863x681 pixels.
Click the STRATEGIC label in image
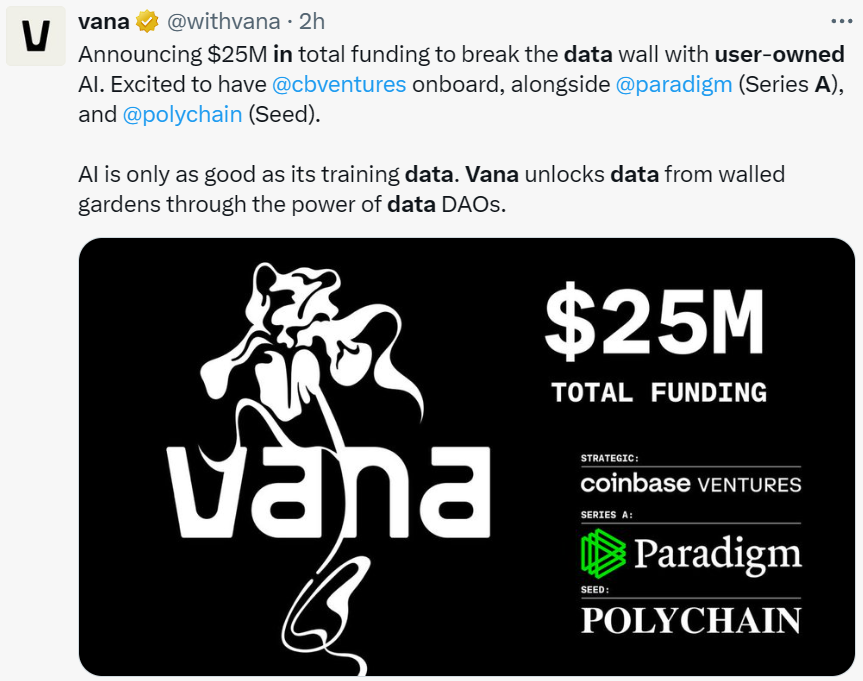(x=609, y=458)
